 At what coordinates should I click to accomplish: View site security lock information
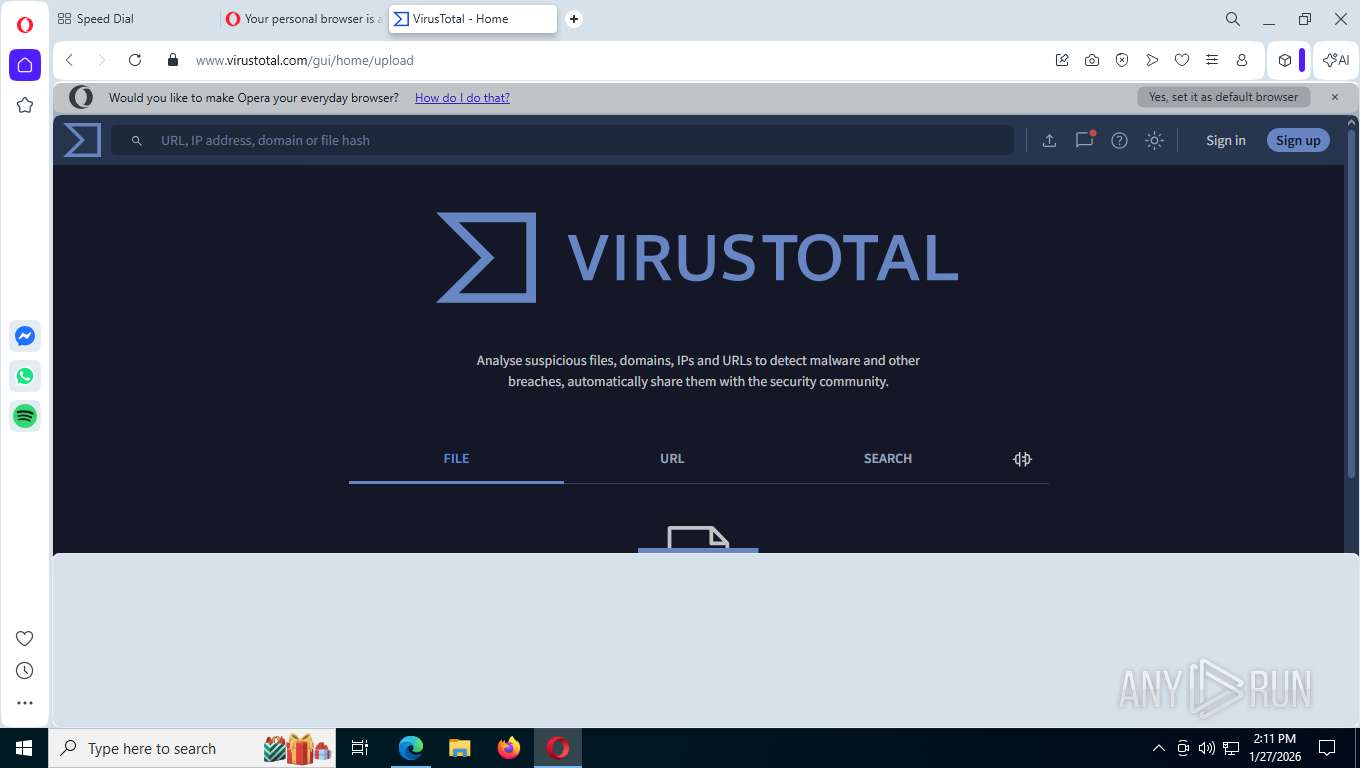[x=173, y=60]
